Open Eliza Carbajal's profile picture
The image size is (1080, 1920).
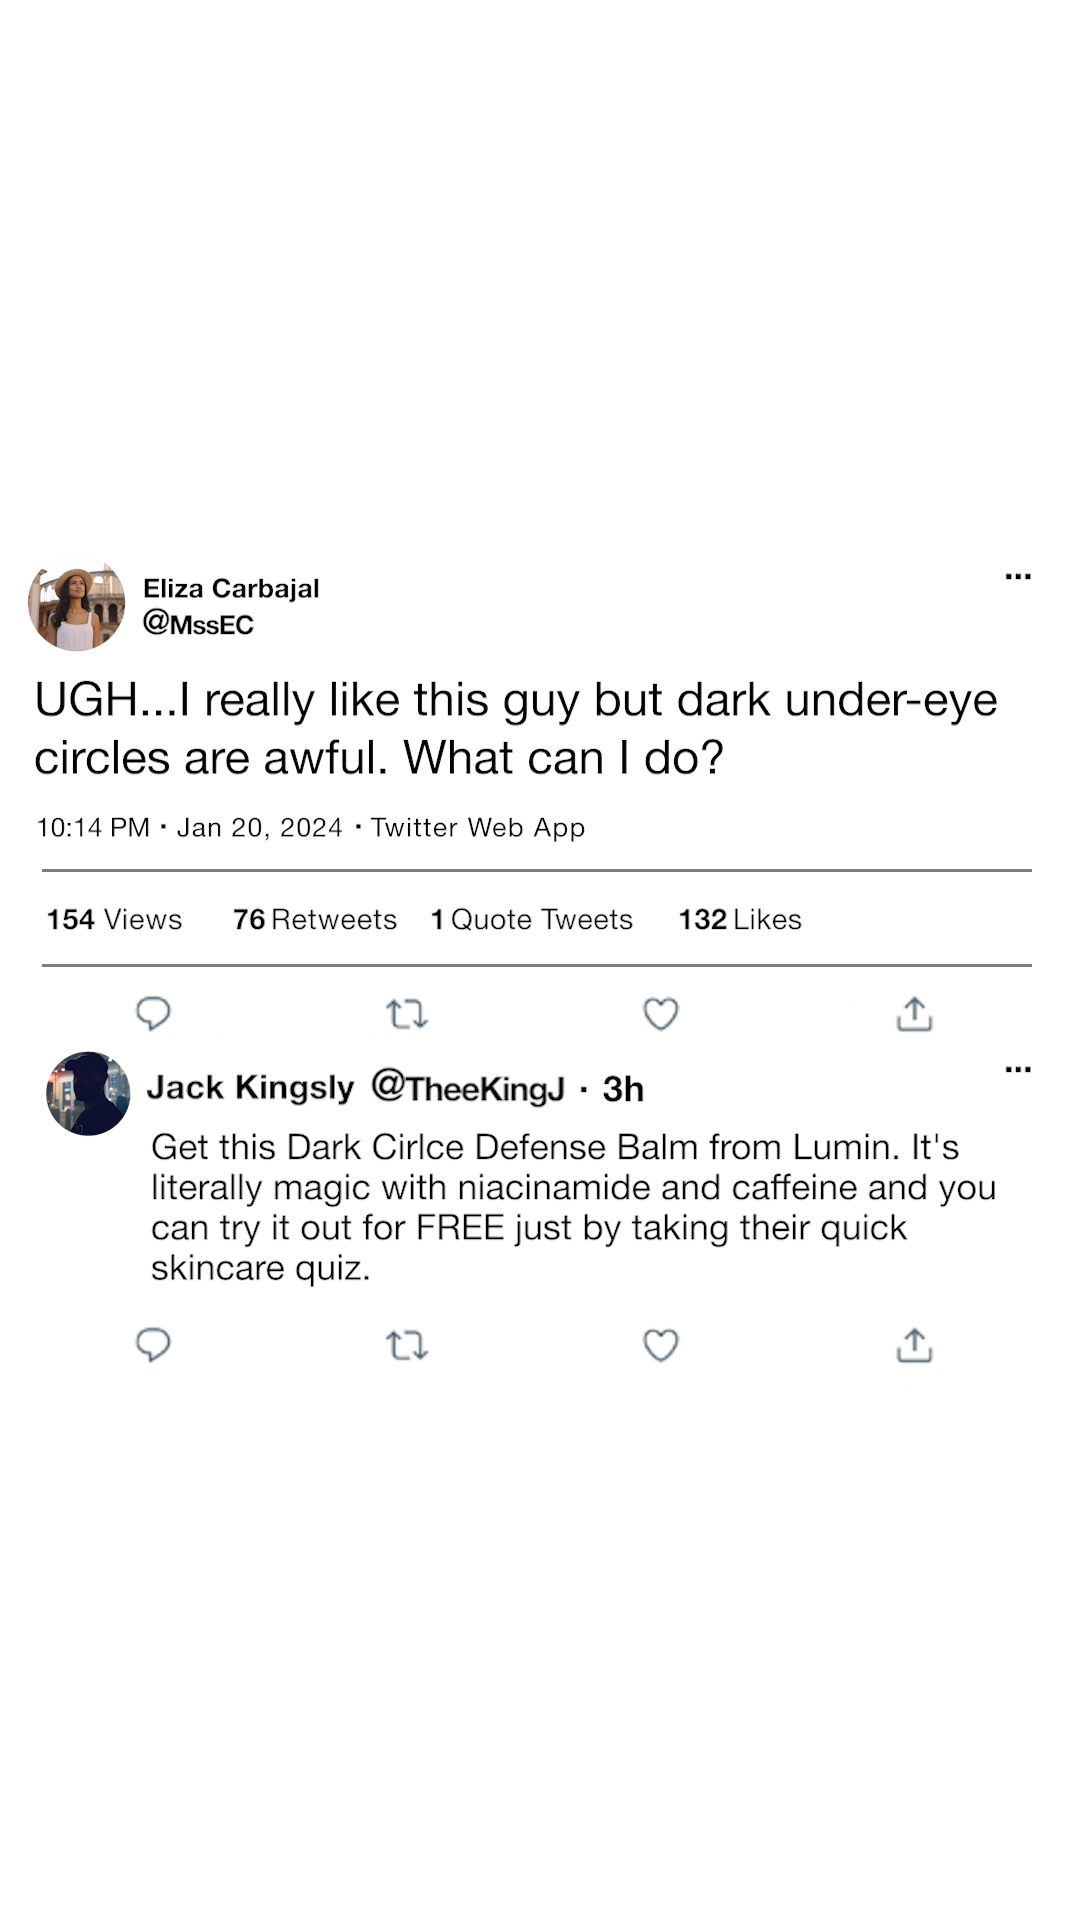point(77,606)
